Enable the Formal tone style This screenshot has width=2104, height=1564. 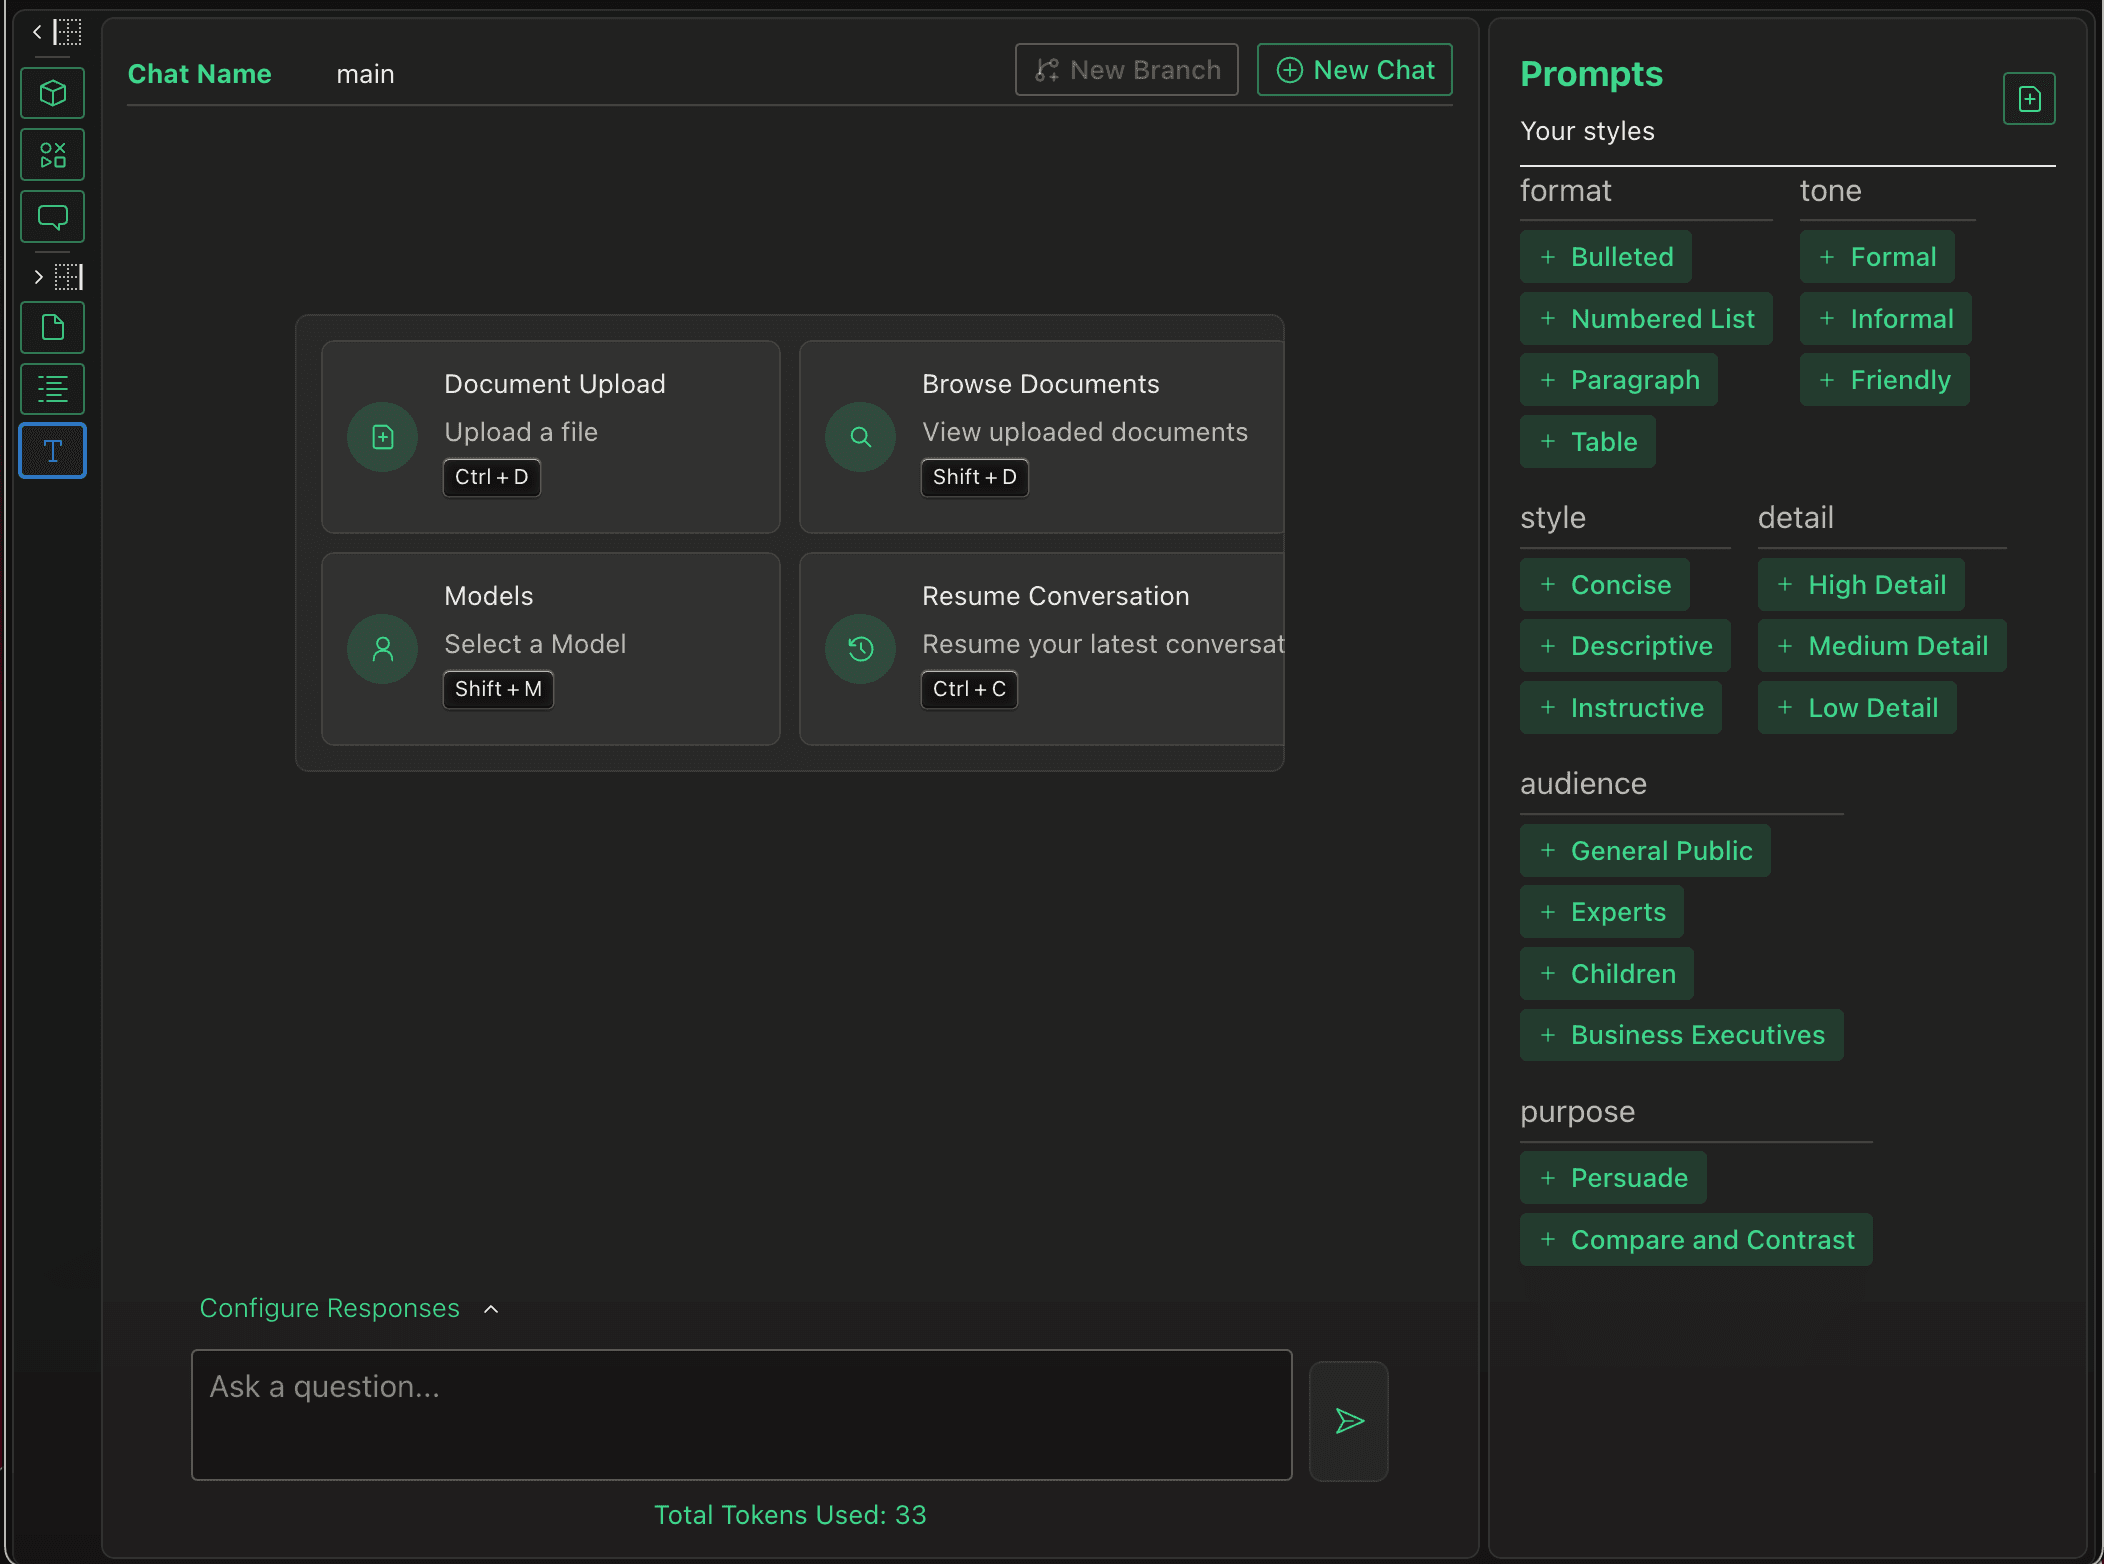(1876, 257)
